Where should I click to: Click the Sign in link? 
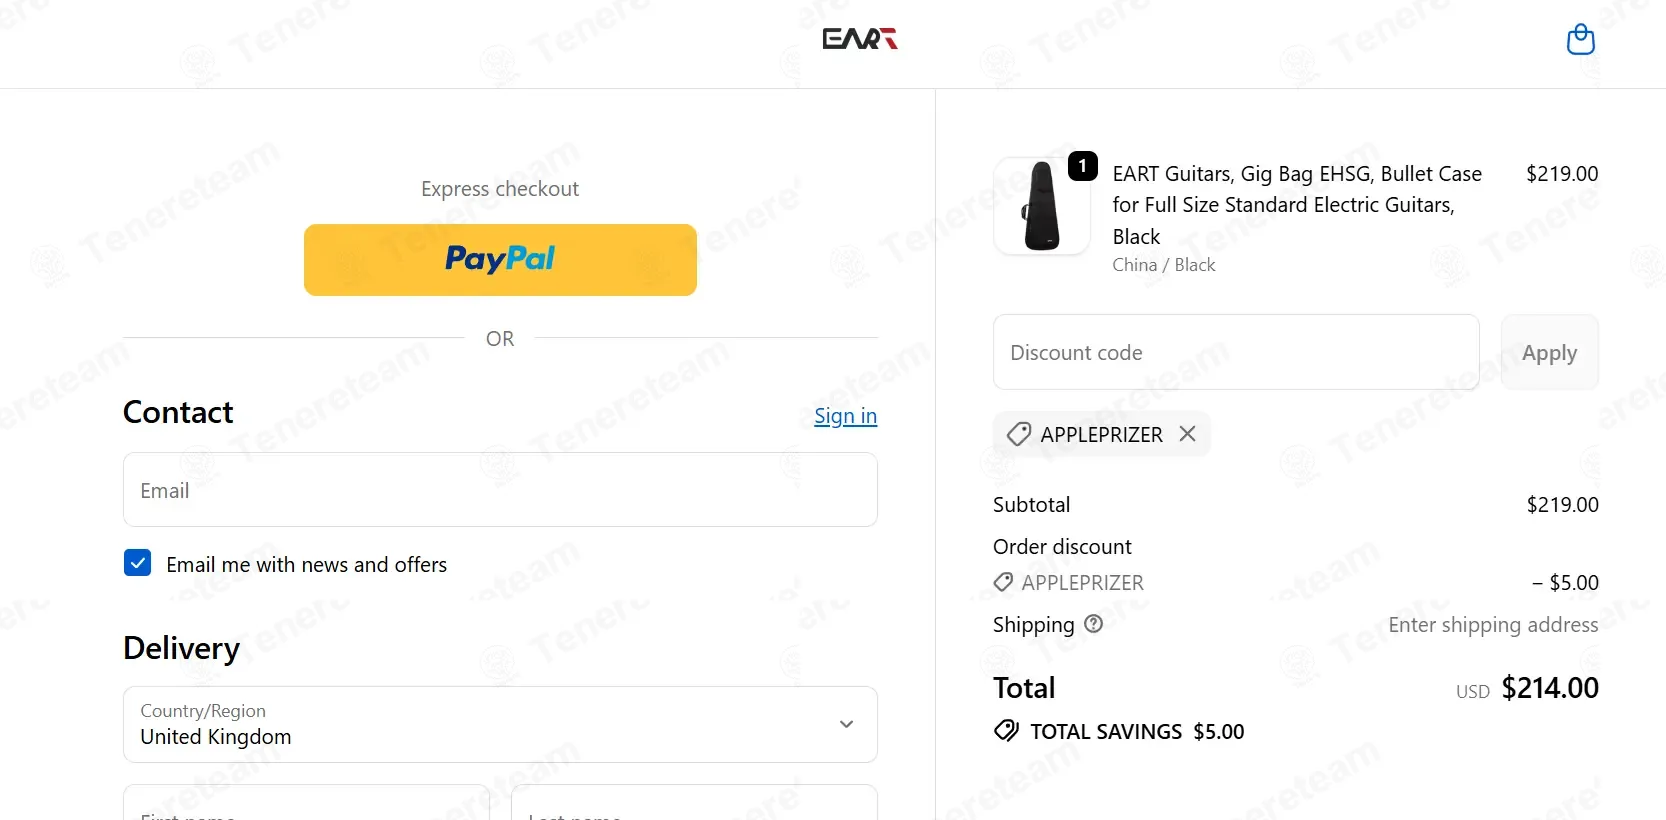845,416
